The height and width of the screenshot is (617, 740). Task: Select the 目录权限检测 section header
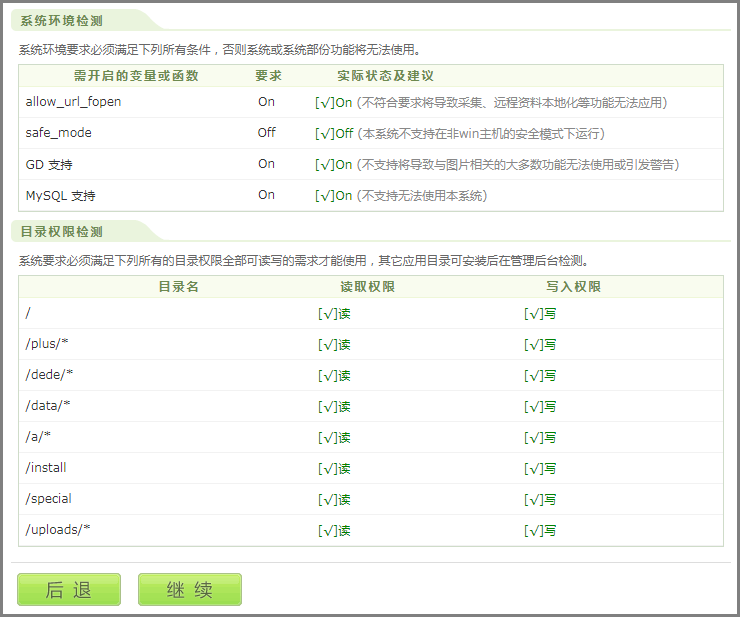[x=62, y=231]
